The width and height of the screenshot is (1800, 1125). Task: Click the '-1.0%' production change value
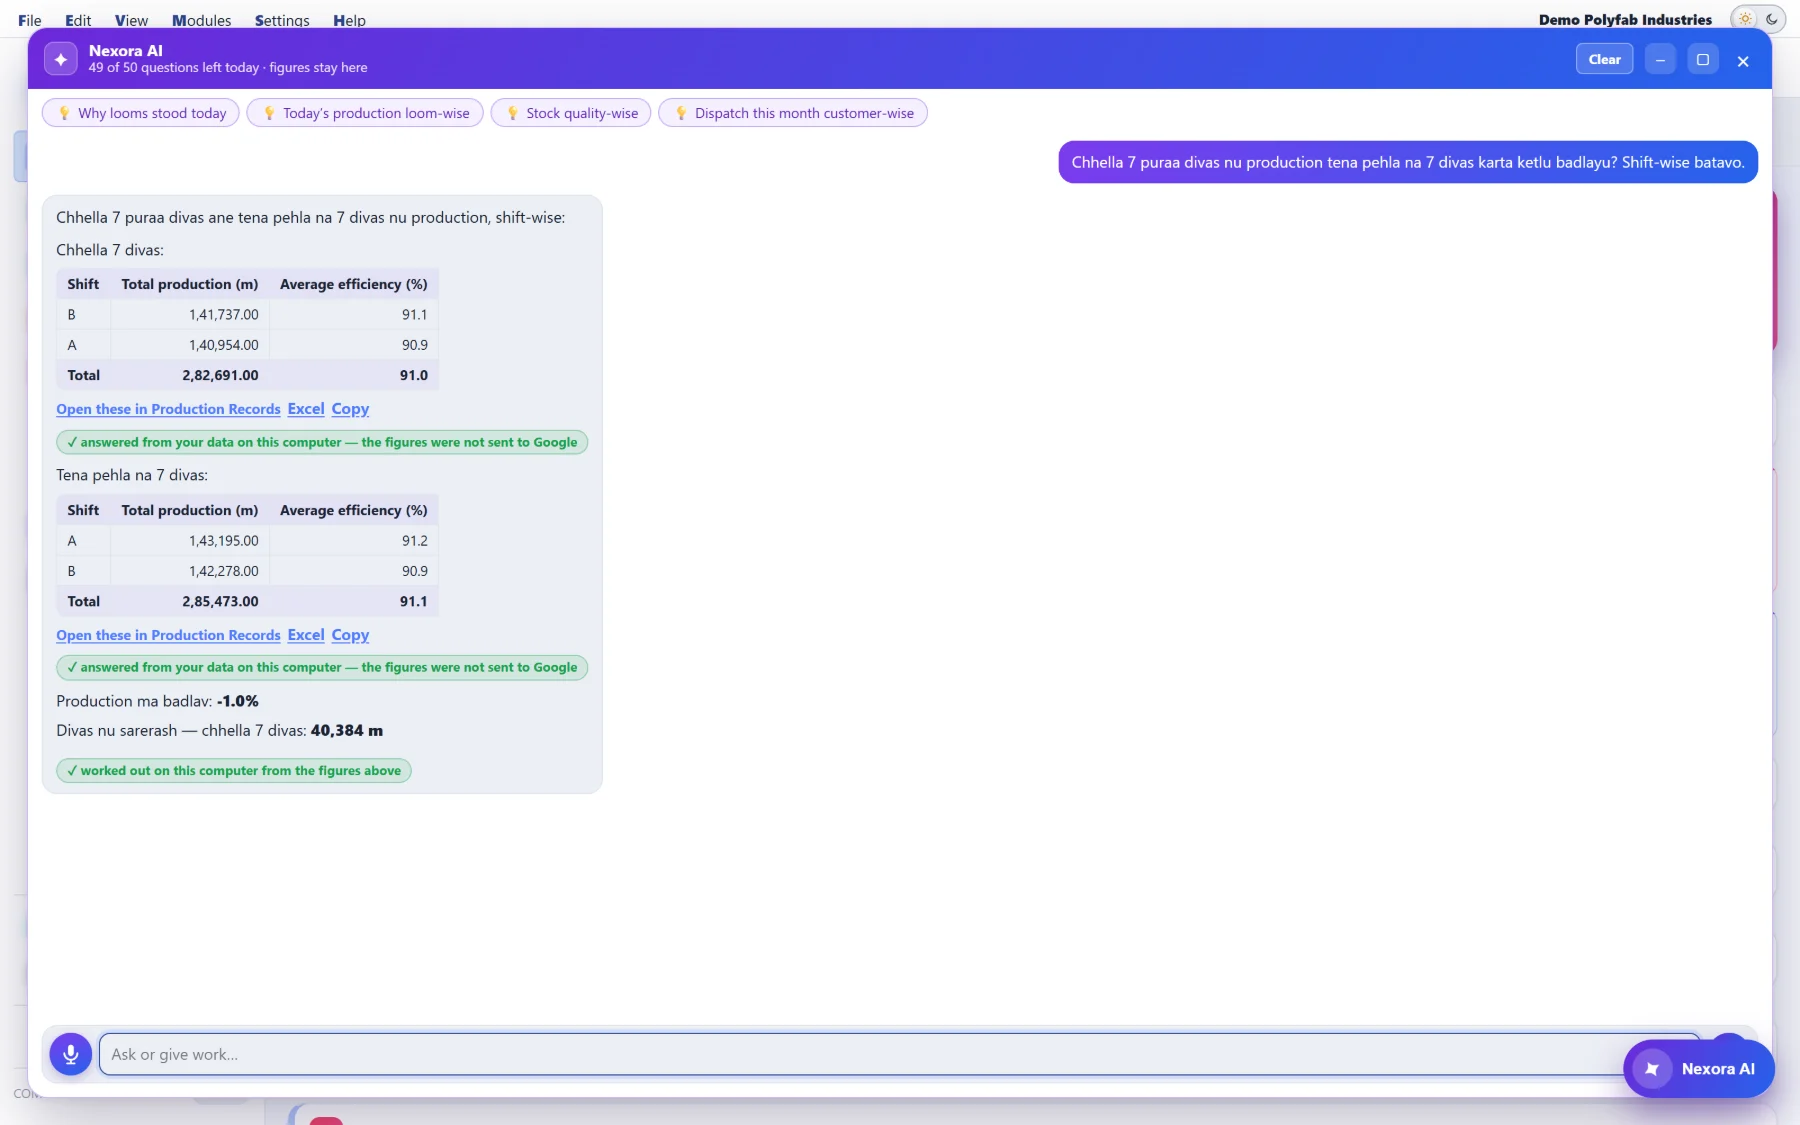click(238, 701)
